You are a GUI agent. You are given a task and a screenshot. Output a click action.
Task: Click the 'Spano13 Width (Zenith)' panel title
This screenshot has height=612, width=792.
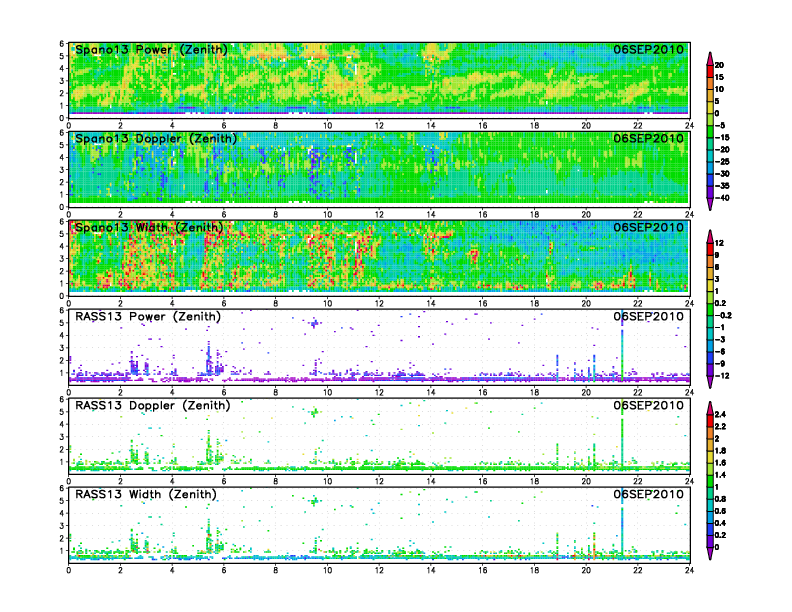pyautogui.click(x=149, y=228)
